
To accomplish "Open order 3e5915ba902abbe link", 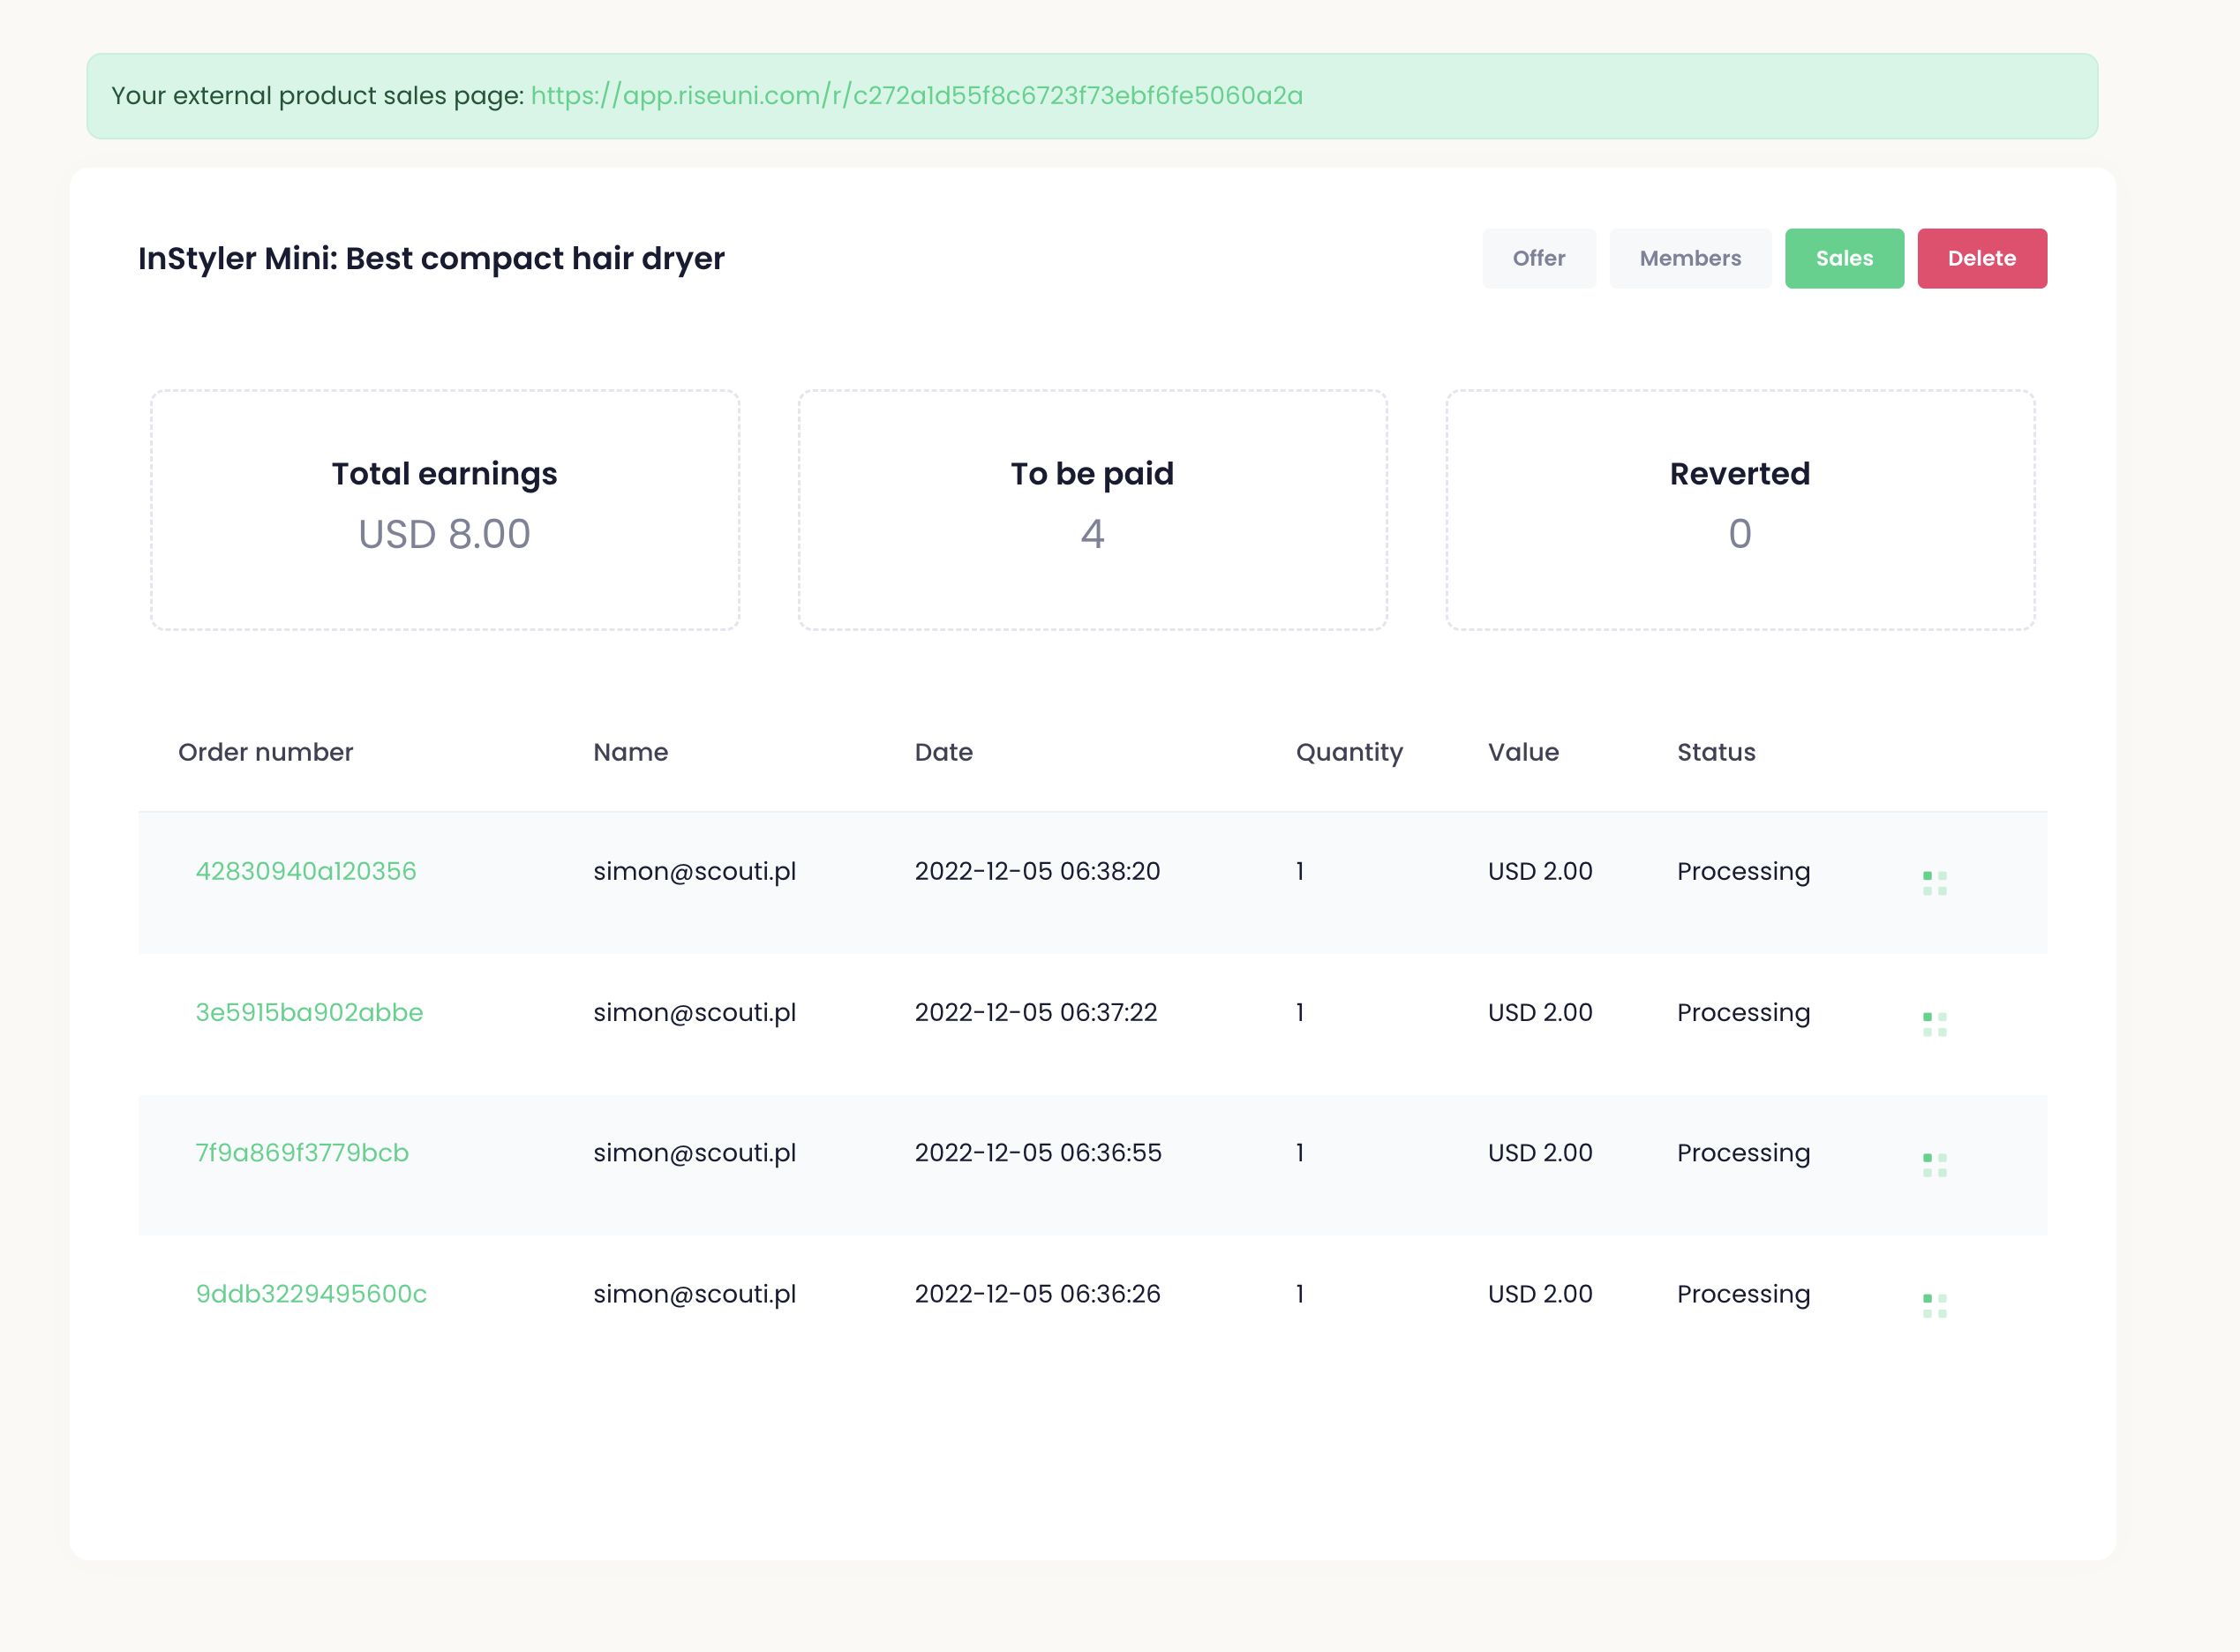I will click(309, 1012).
